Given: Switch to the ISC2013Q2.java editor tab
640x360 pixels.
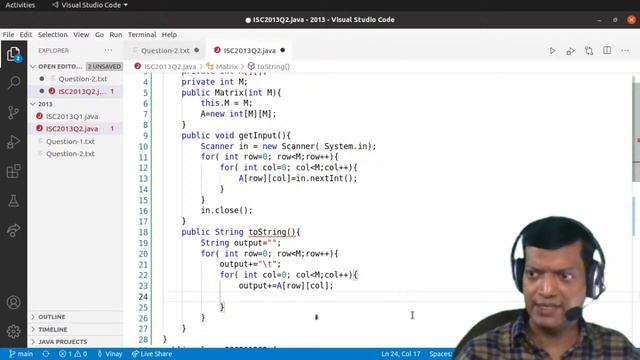Looking at the screenshot, I should point(249,51).
